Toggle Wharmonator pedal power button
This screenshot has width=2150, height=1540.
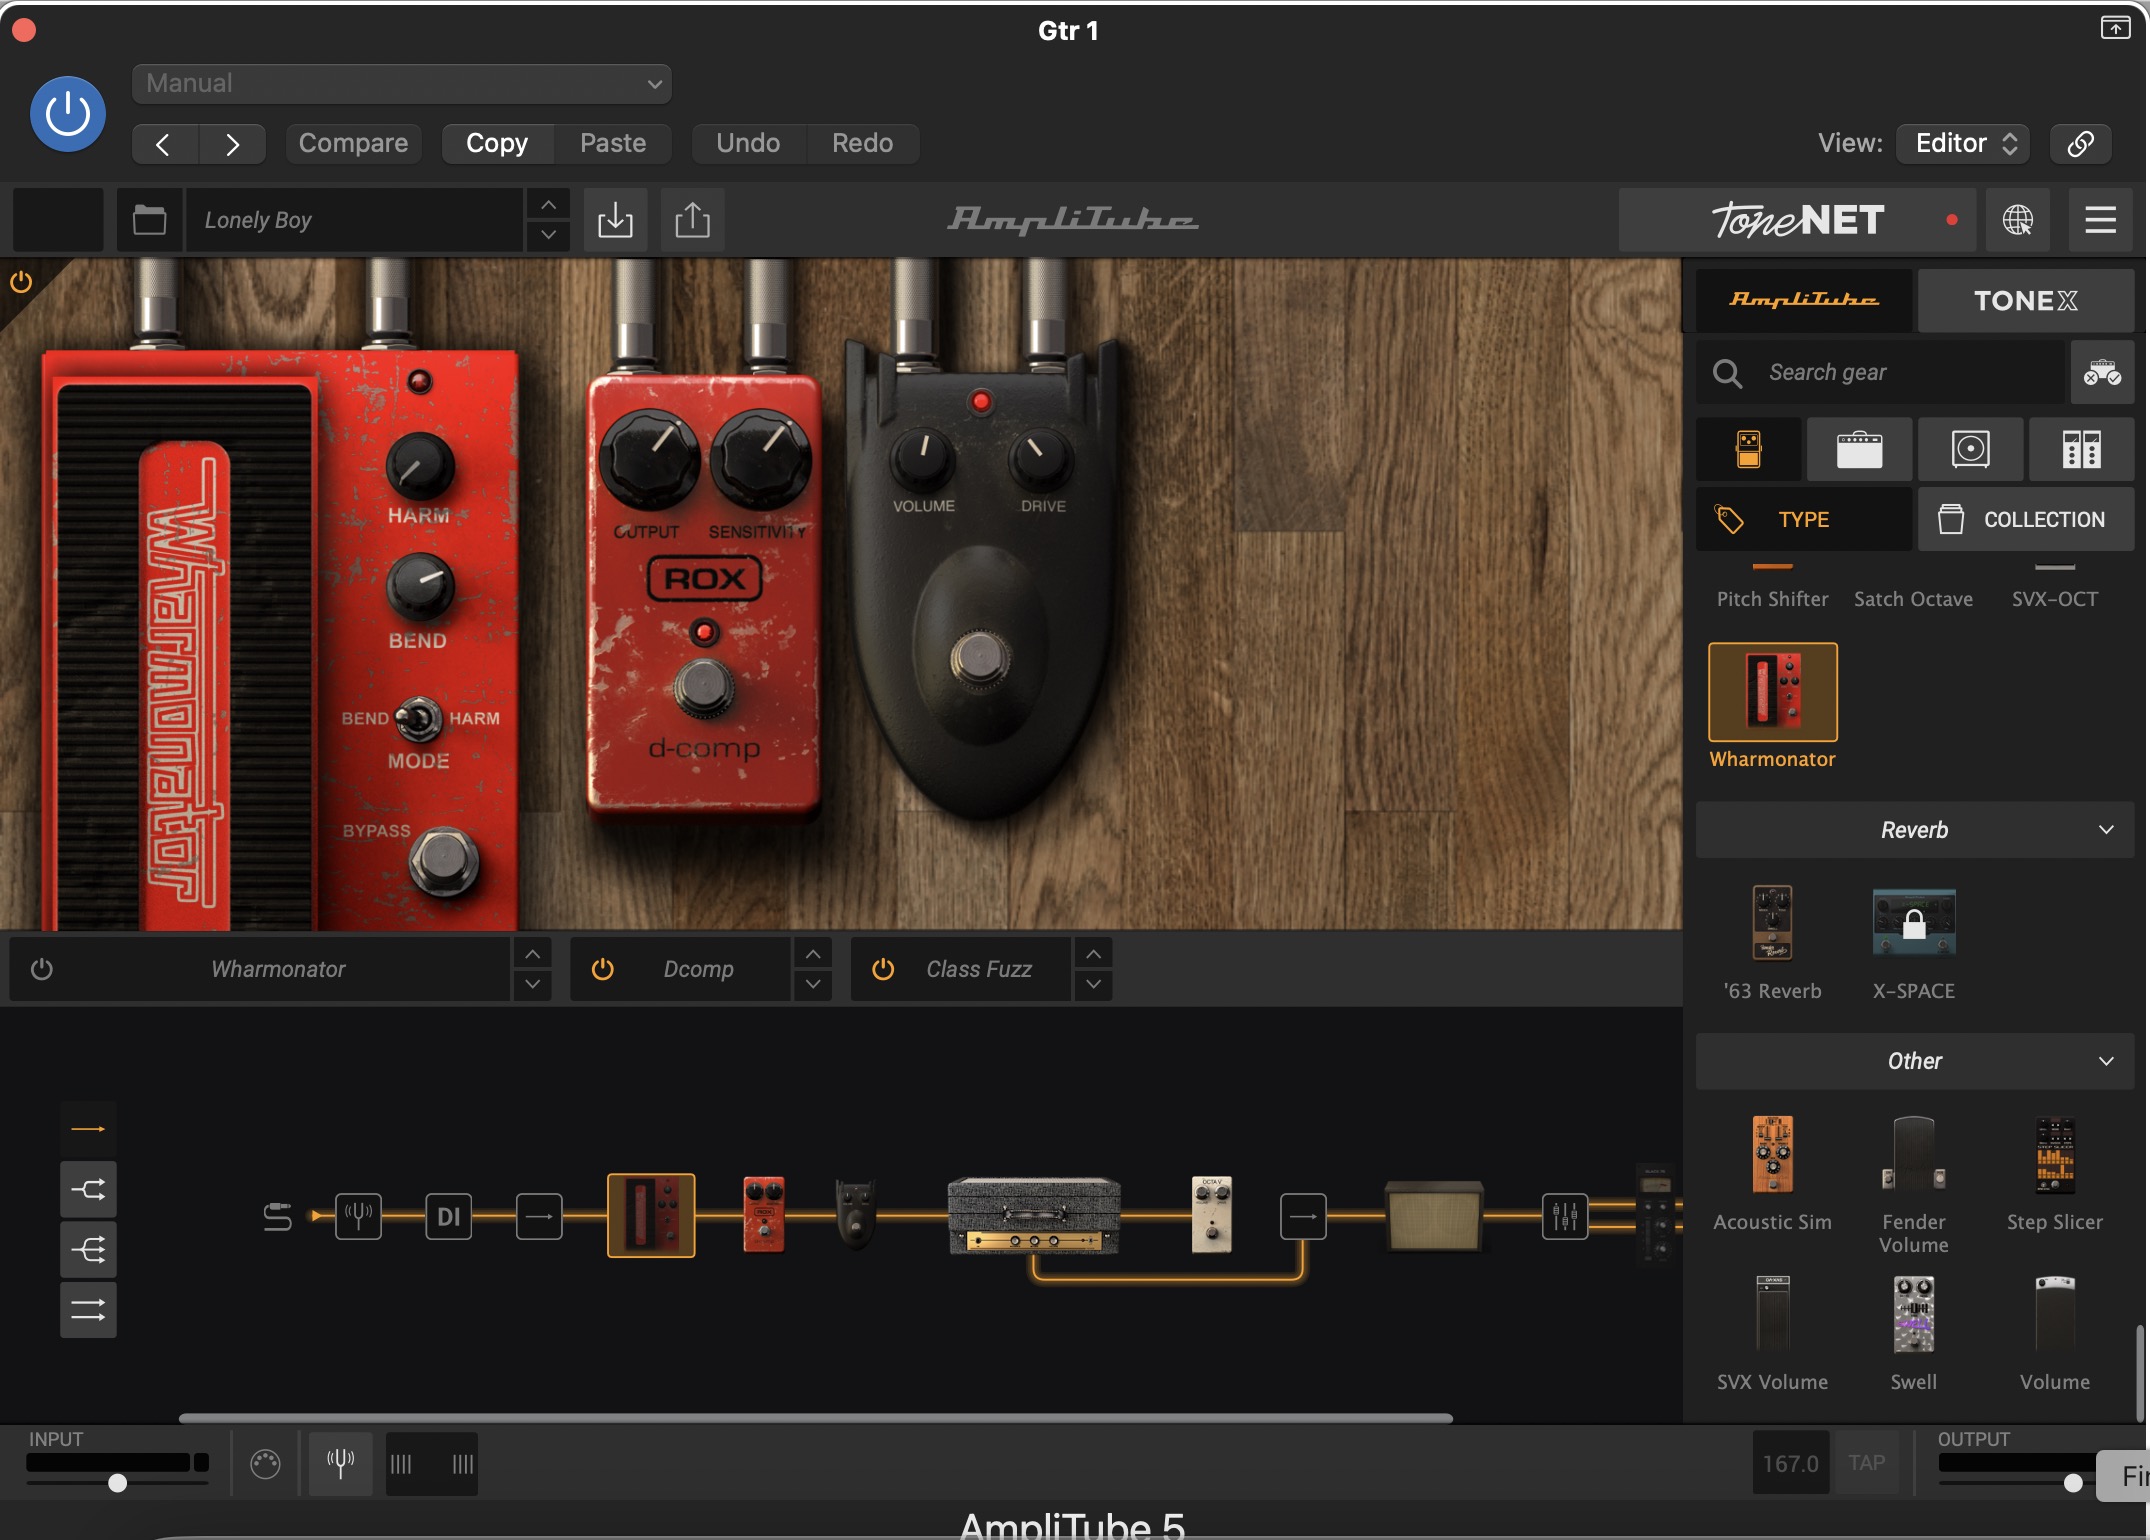pos(42,969)
